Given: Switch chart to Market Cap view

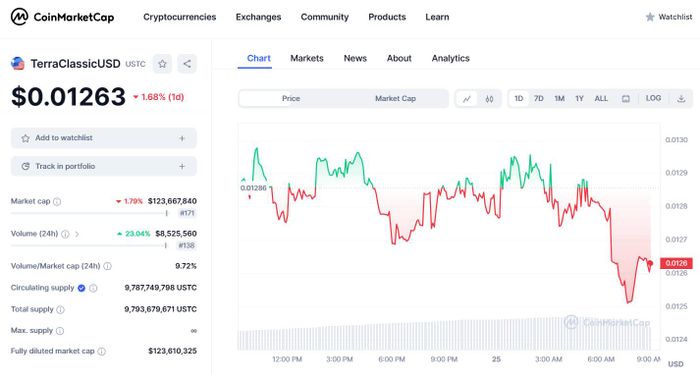Looking at the screenshot, I should coord(396,99).
